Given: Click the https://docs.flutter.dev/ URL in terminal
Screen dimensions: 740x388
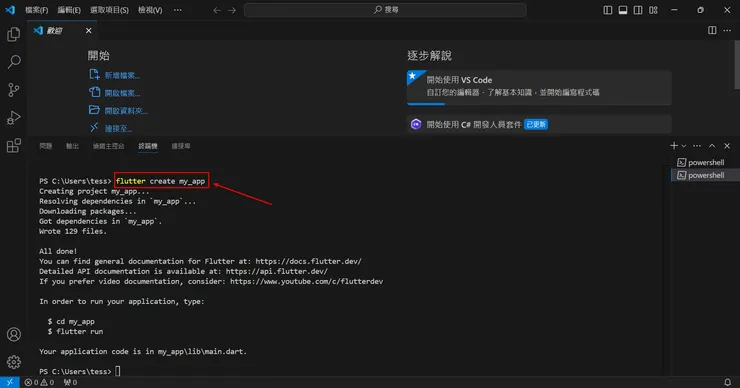Looking at the screenshot, I should 309,261.
